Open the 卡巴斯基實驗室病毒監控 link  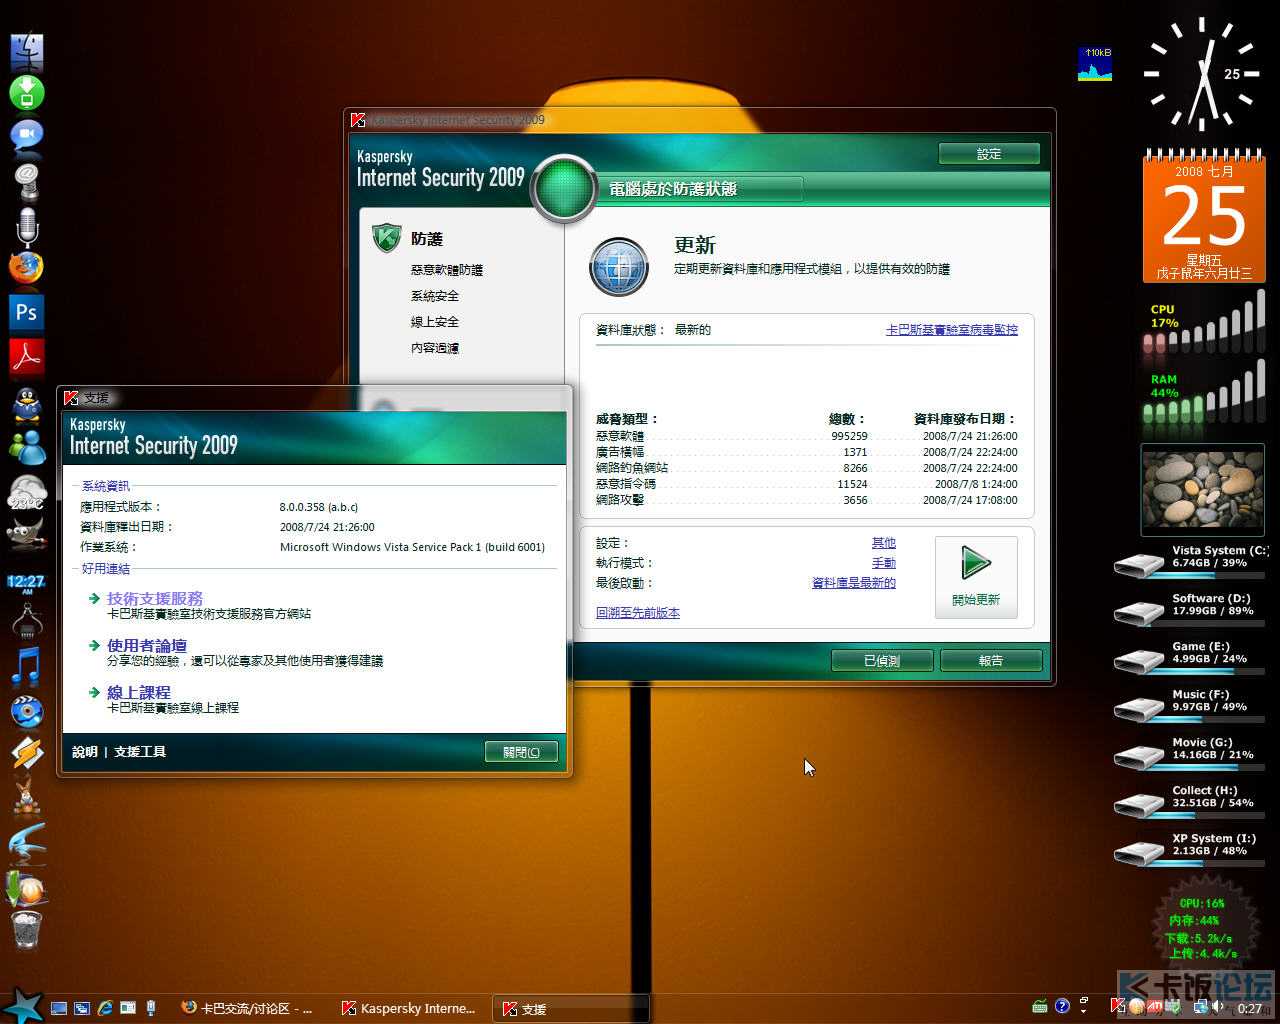pos(952,330)
